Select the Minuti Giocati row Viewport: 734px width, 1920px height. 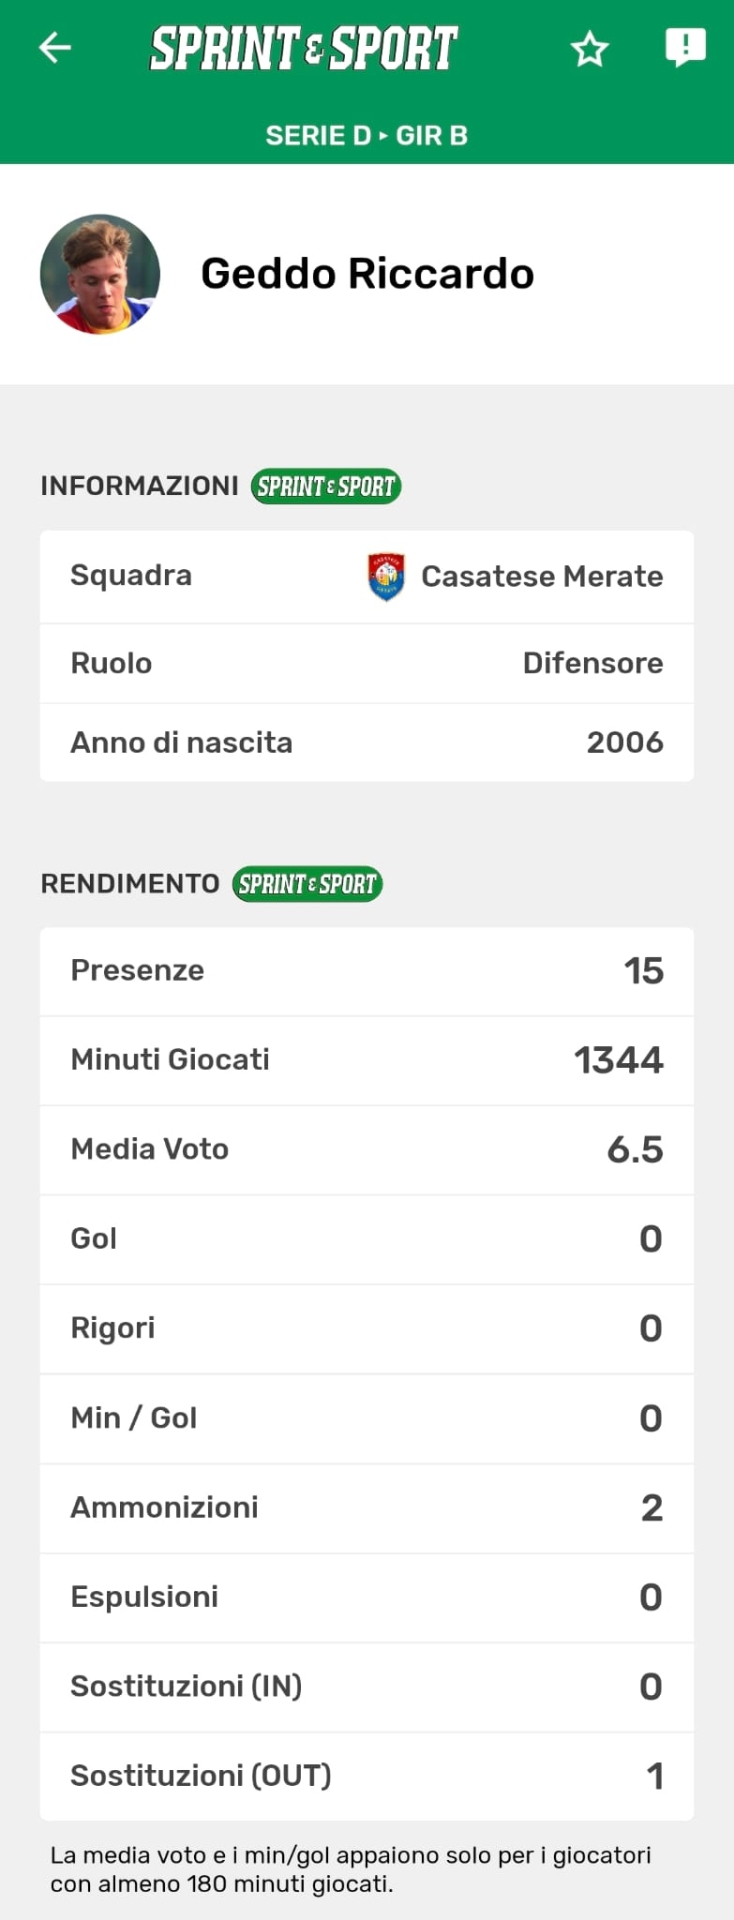[366, 1060]
